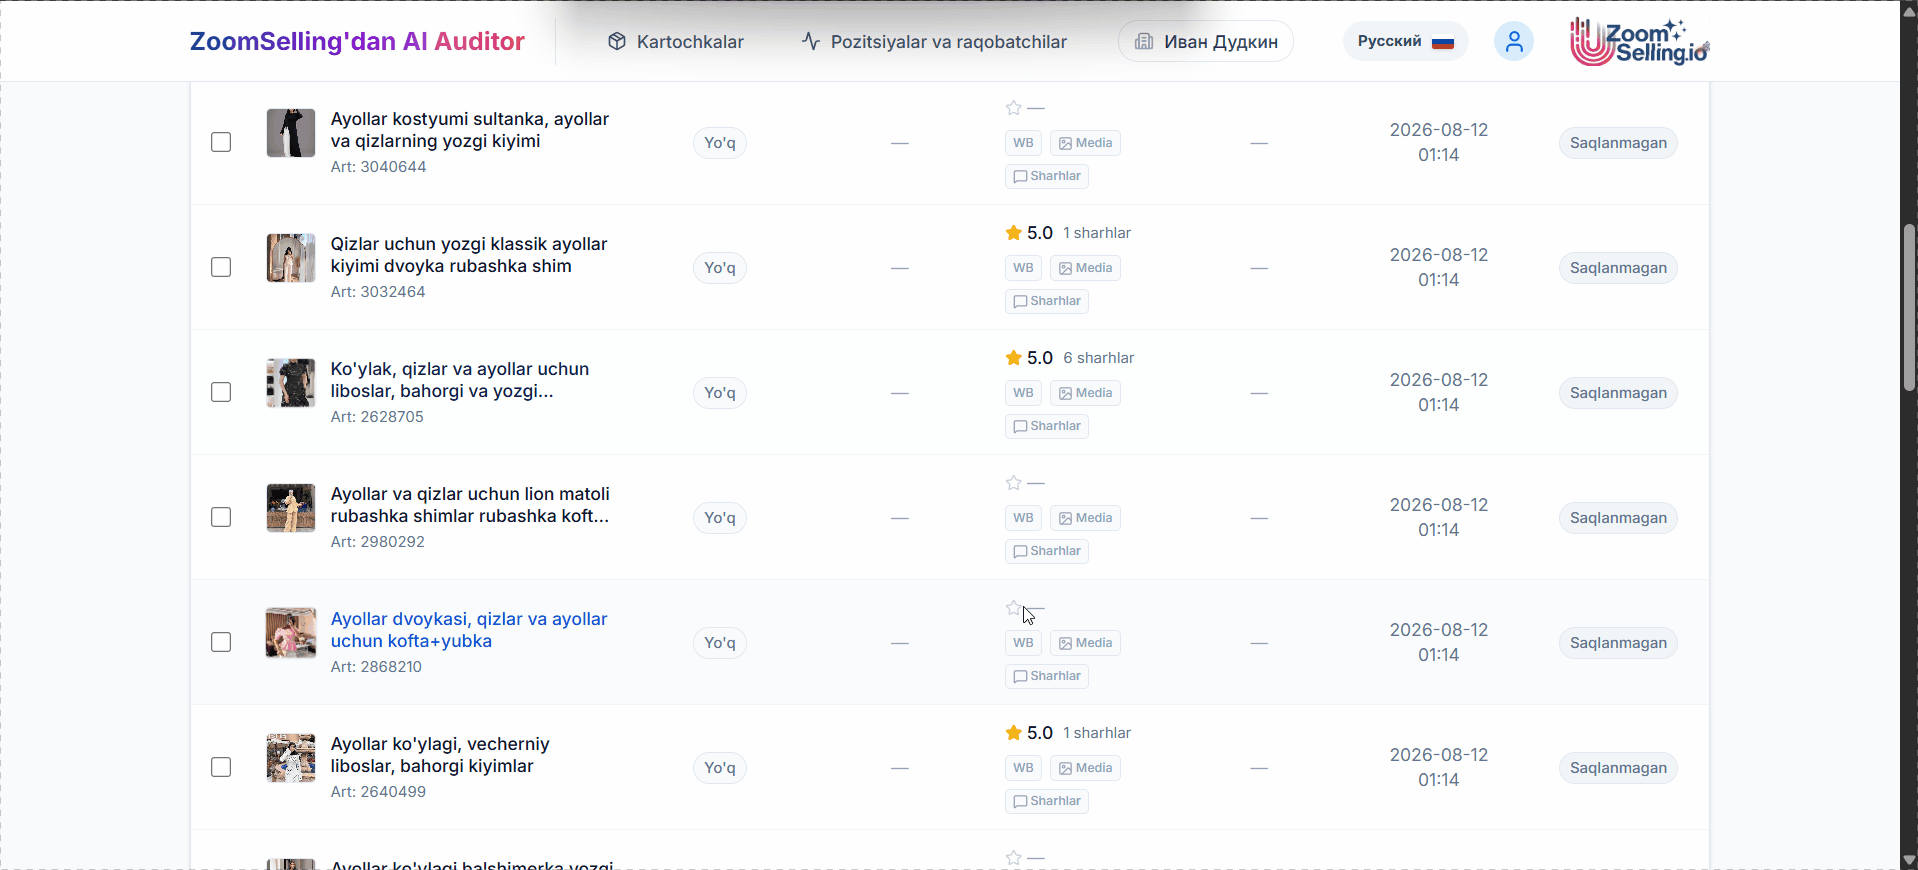Click the thumbnail of Art 2980292 product
1918x870 pixels.
click(291, 508)
